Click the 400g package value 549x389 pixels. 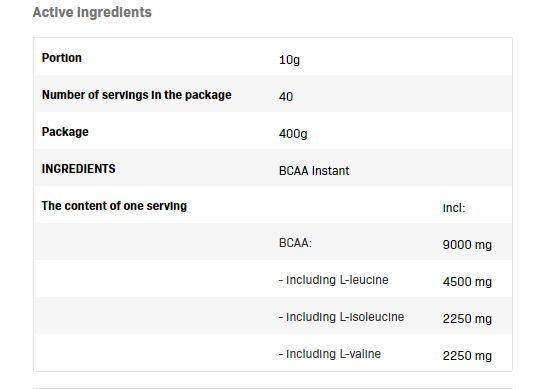click(x=293, y=134)
